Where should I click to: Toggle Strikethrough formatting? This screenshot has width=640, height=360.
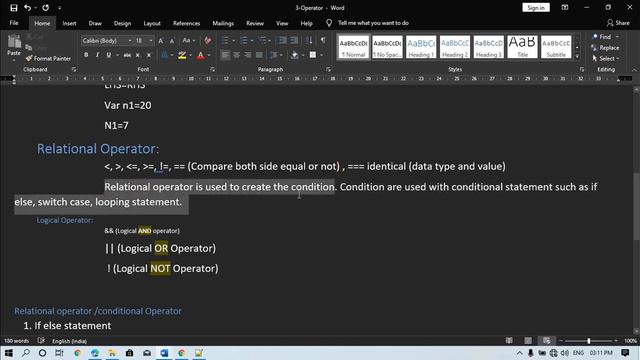127,55
